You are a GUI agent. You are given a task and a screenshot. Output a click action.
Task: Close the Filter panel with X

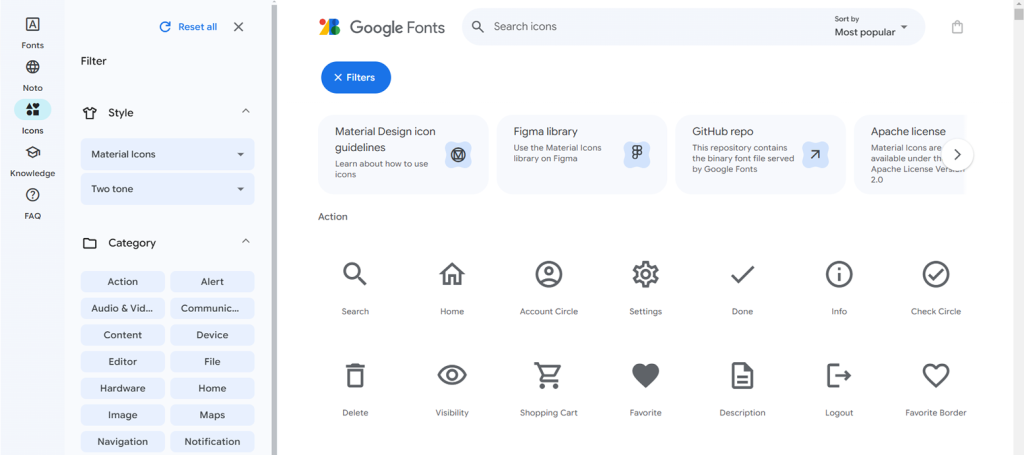click(238, 27)
